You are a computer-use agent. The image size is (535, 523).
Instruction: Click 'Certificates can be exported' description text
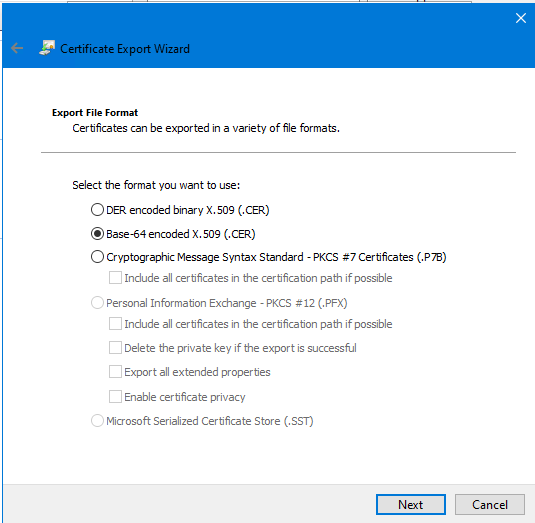click(206, 128)
